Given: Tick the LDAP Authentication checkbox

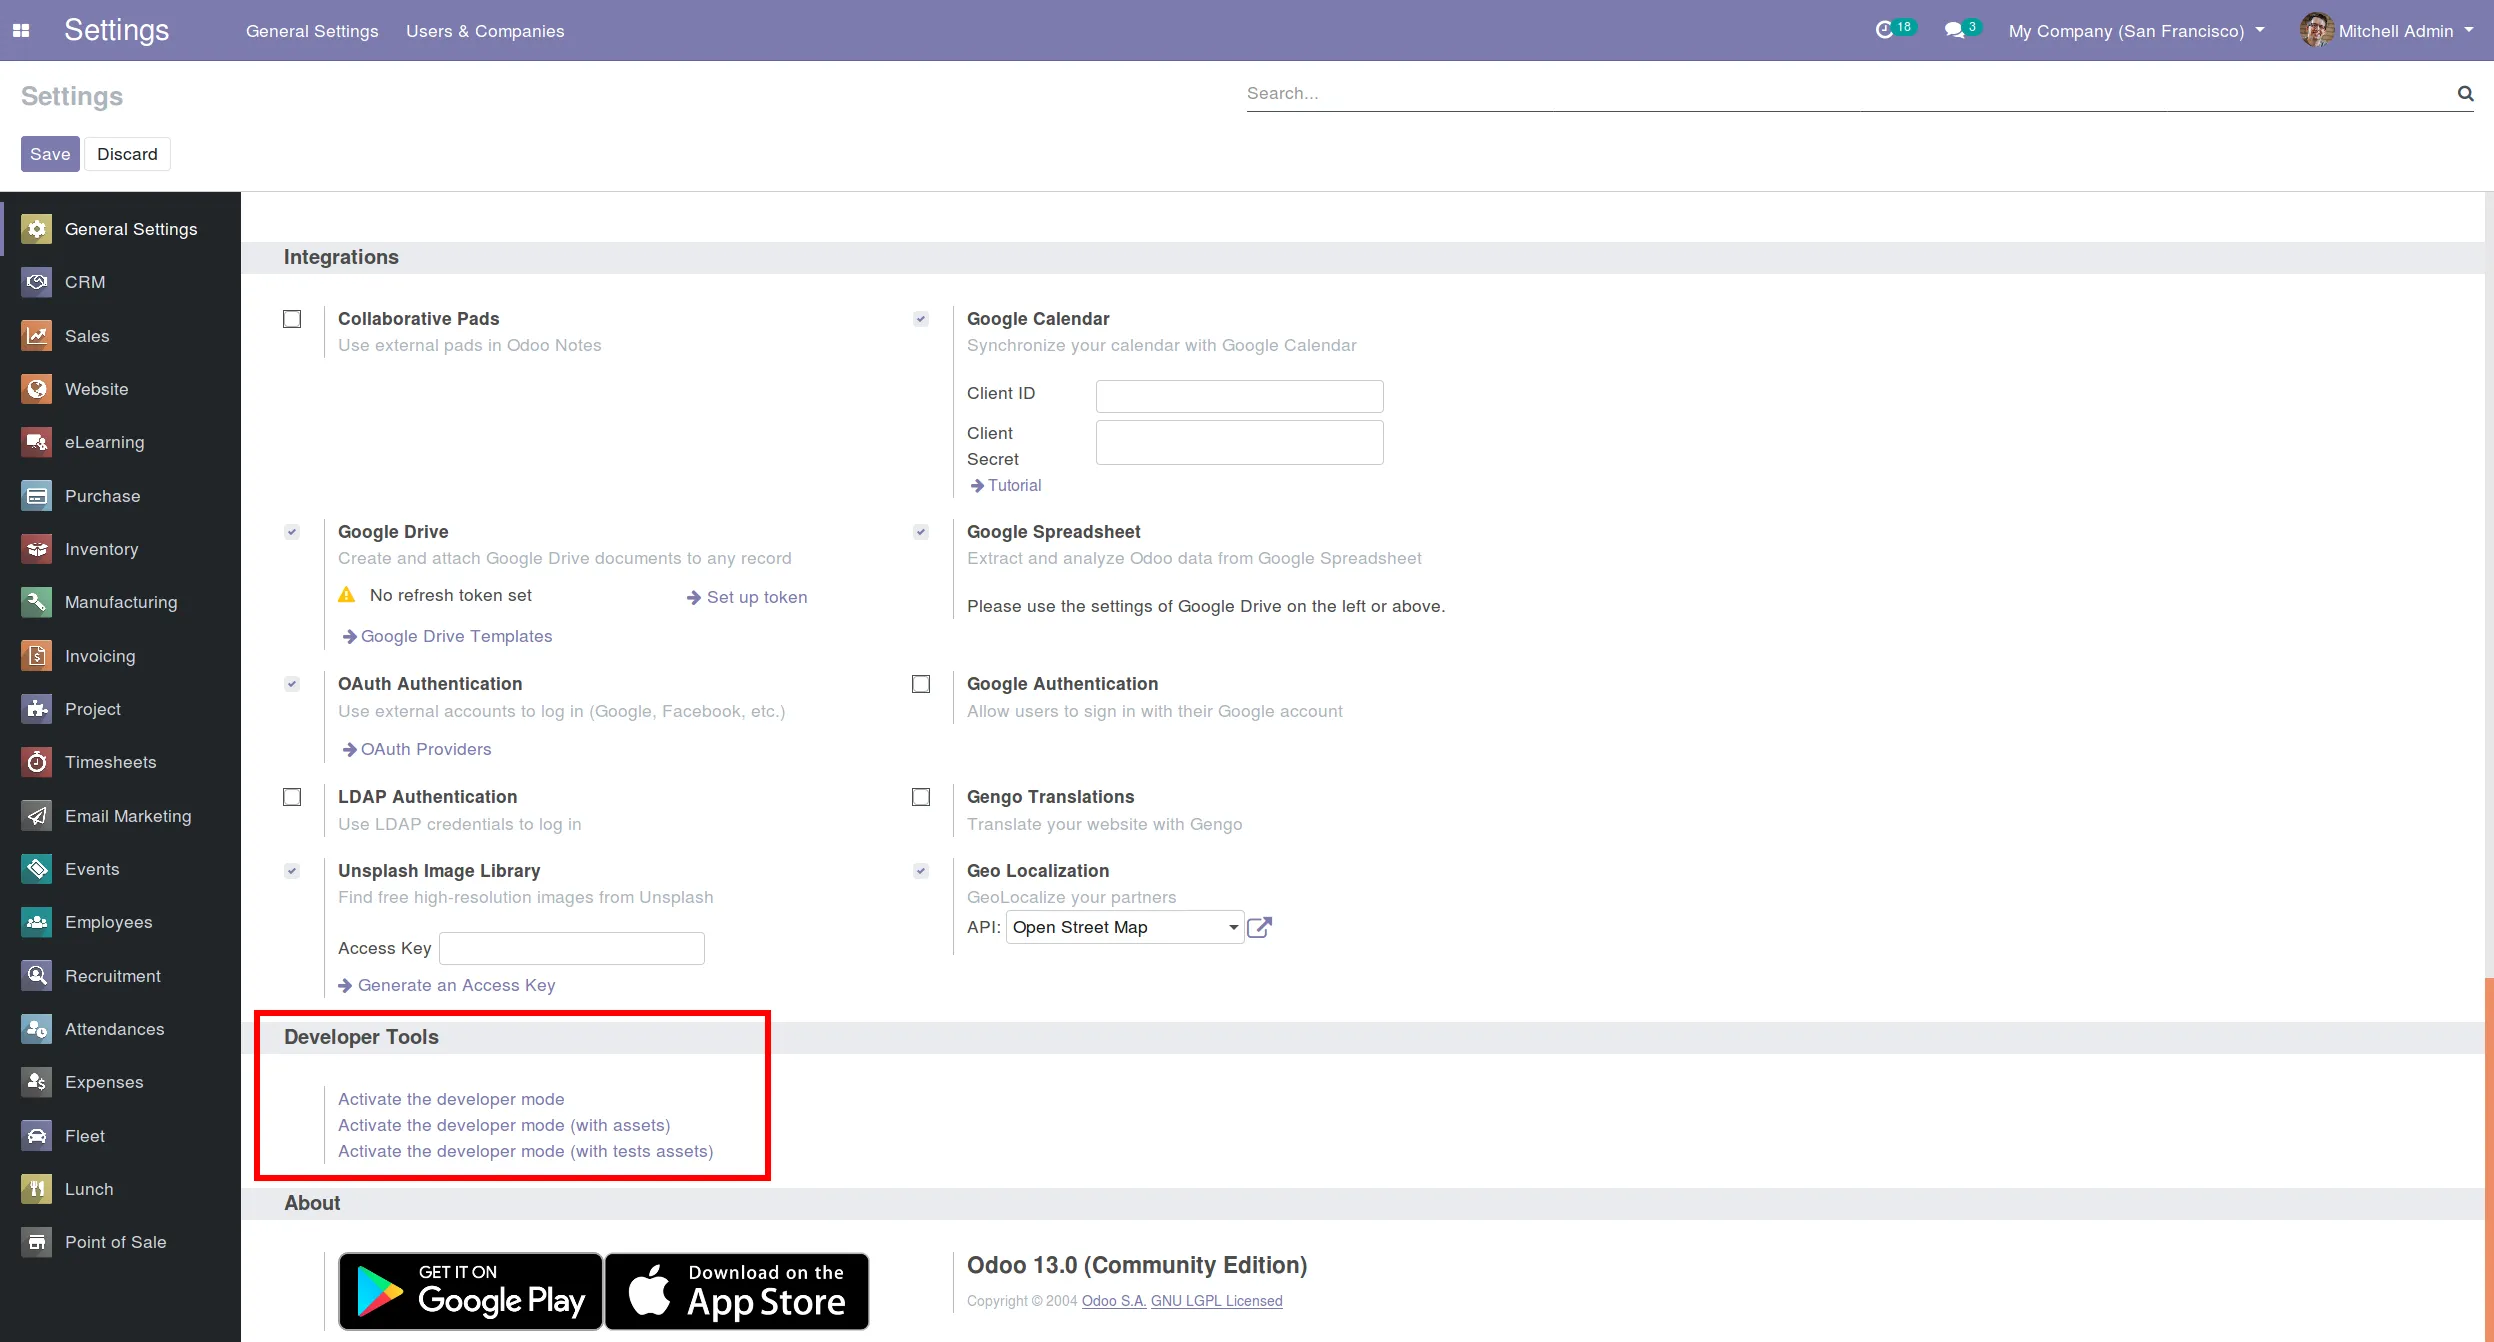Looking at the screenshot, I should 292,797.
